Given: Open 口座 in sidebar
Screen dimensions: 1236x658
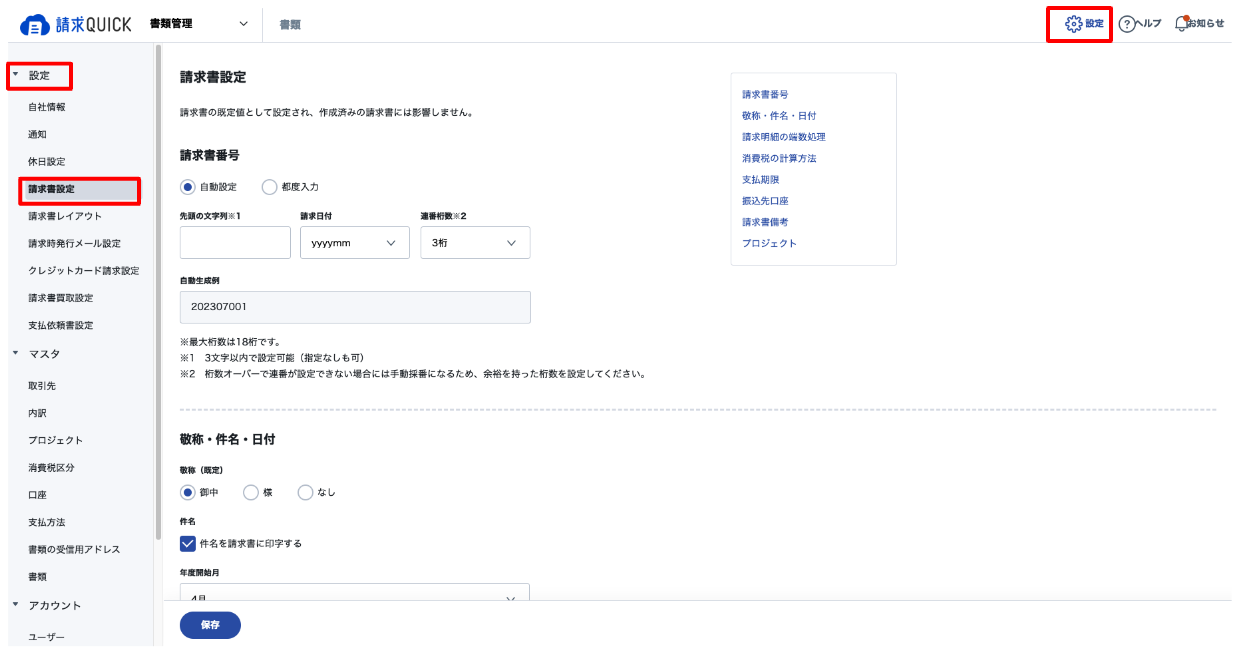Looking at the screenshot, I should tap(37, 495).
